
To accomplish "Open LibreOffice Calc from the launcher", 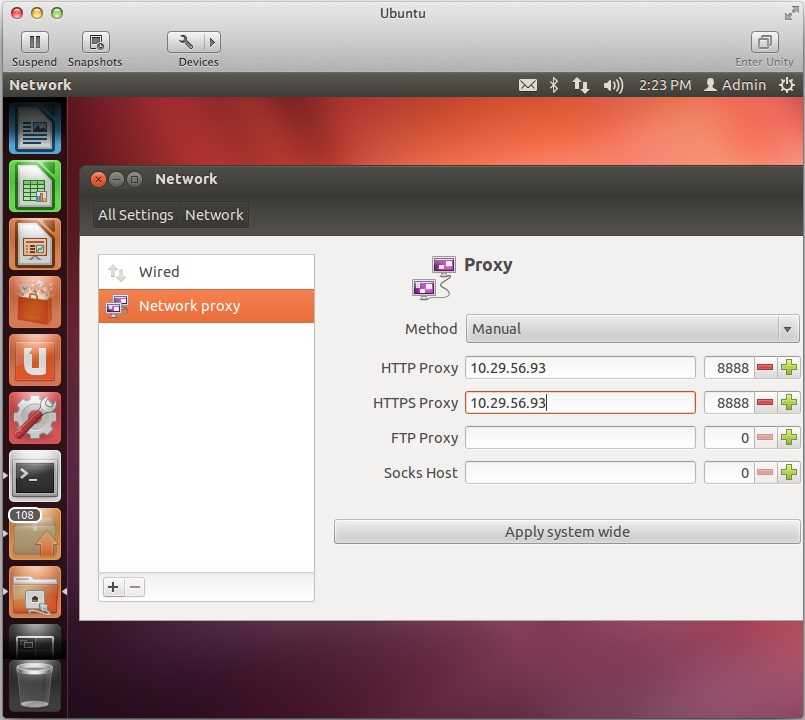I will [x=35, y=186].
